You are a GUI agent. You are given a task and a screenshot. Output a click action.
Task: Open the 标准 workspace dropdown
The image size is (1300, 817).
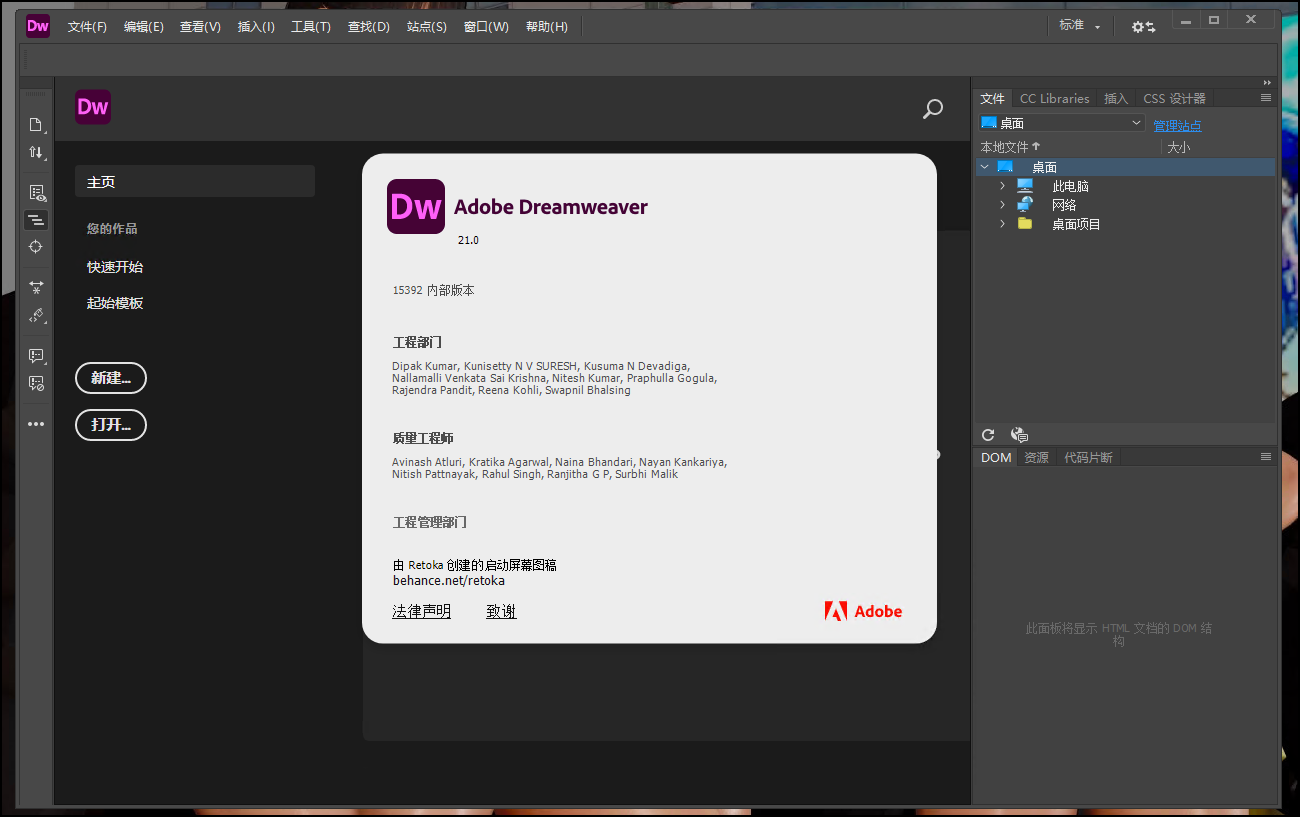coord(1080,26)
